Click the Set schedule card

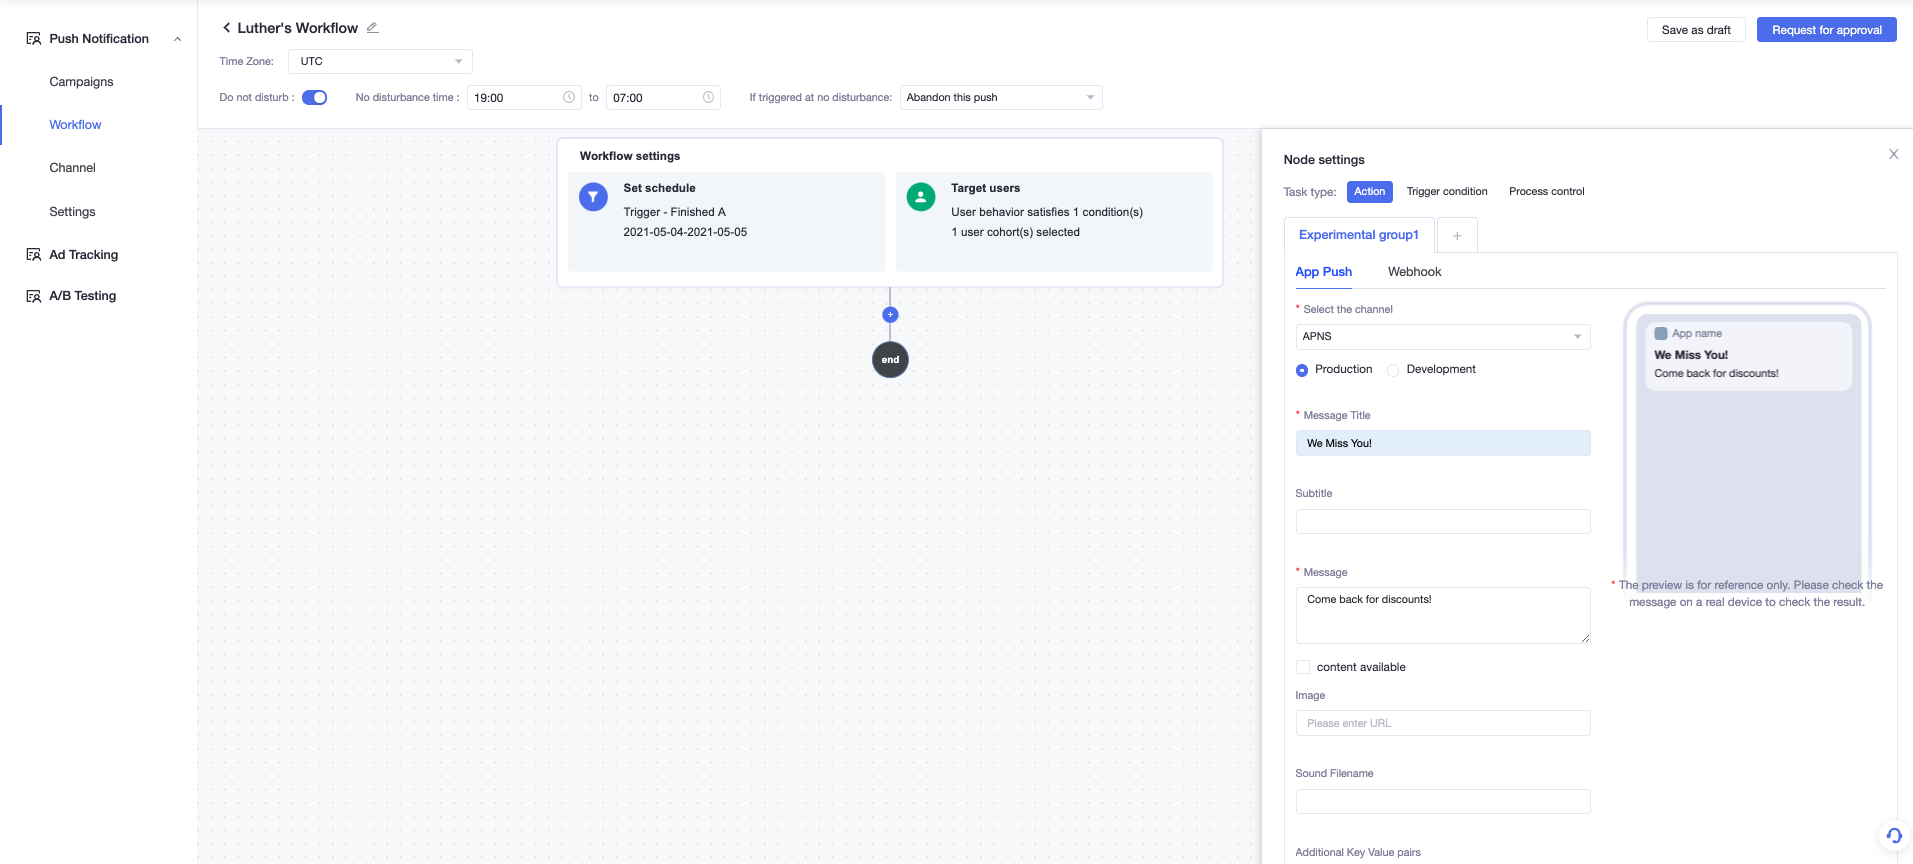726,221
